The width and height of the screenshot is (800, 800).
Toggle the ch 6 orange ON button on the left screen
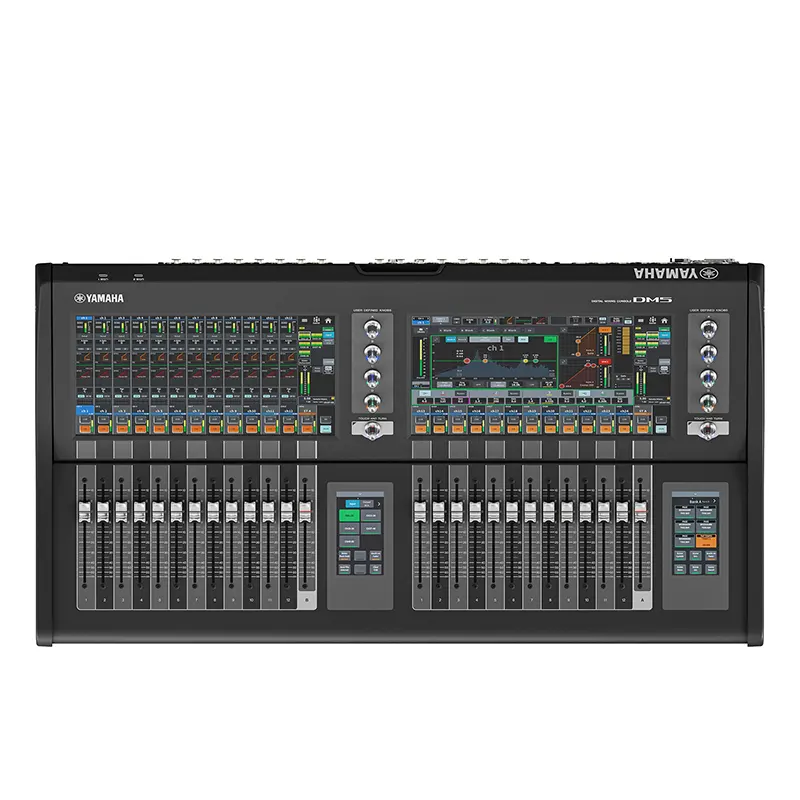(178, 429)
